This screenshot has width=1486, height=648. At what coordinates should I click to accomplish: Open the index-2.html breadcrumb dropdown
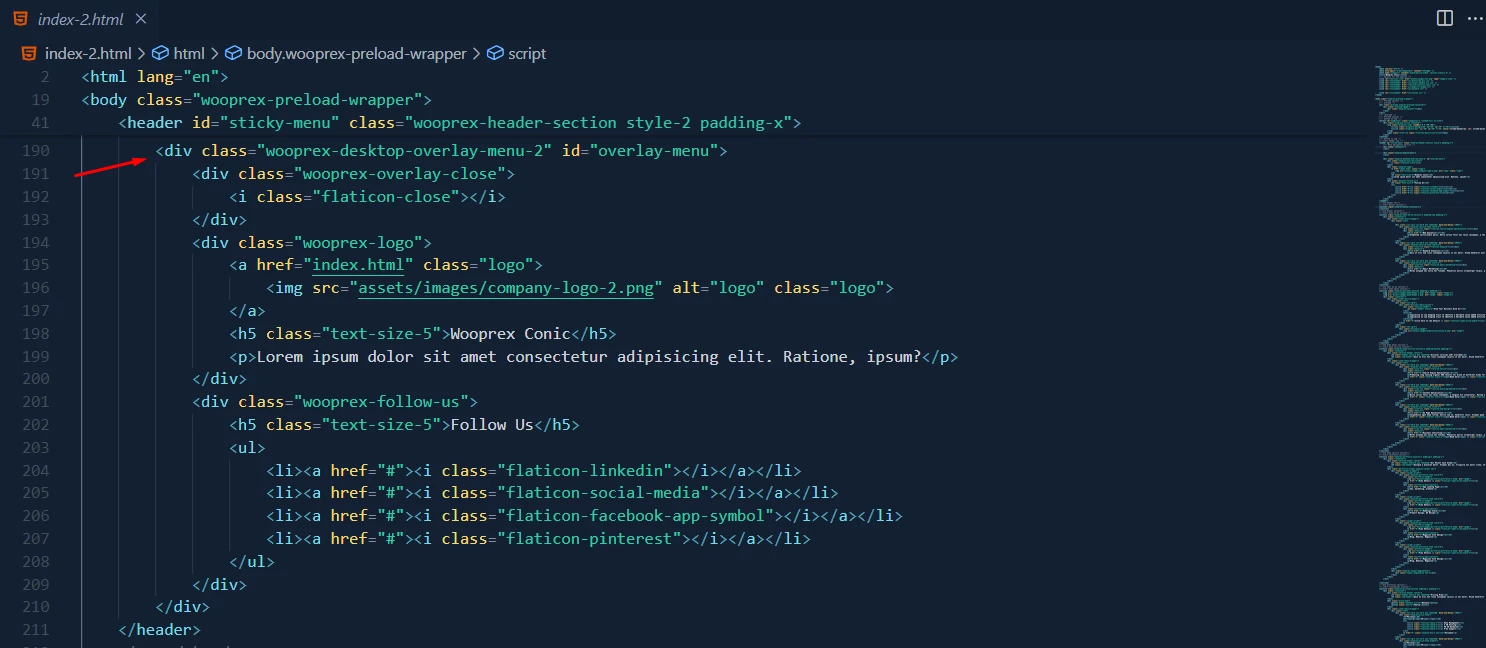pyautogui.click(x=88, y=53)
